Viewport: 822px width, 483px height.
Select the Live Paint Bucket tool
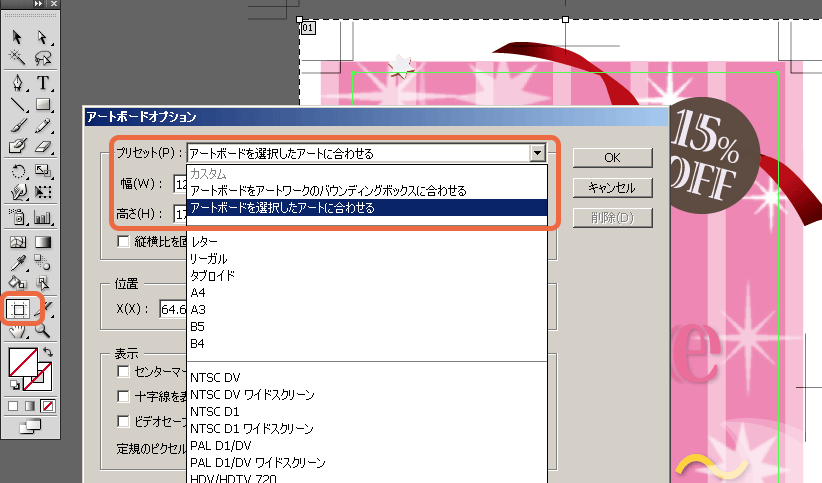tap(17, 284)
